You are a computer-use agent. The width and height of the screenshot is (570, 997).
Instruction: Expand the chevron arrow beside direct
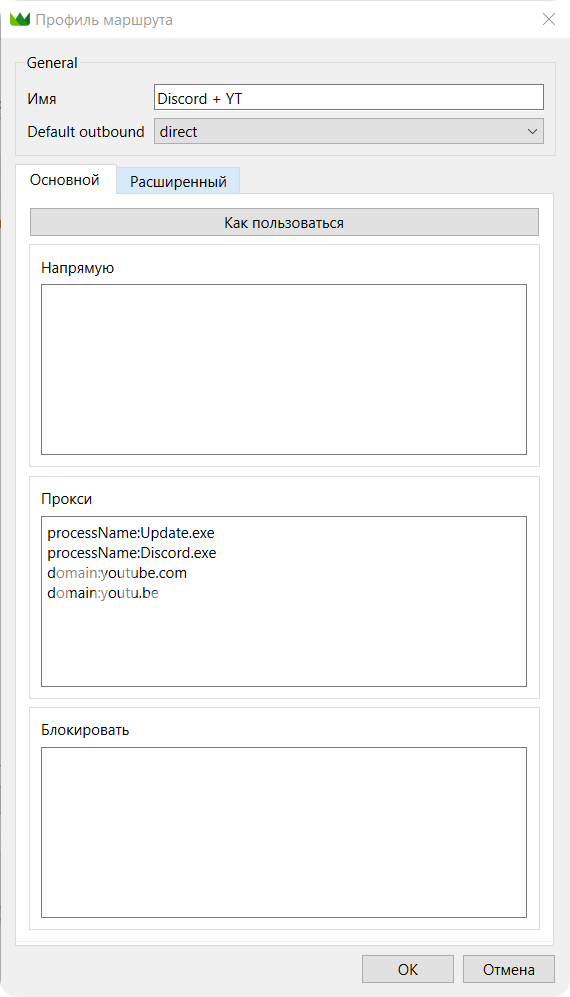point(532,132)
